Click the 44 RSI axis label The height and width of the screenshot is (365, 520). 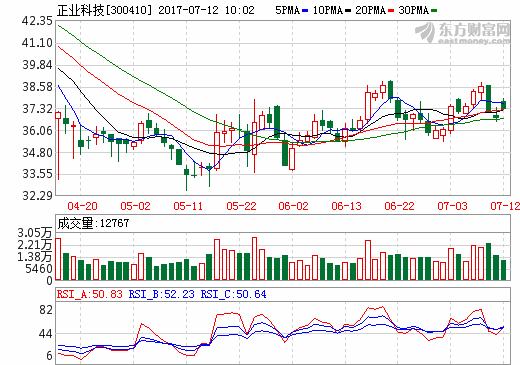tap(46, 334)
